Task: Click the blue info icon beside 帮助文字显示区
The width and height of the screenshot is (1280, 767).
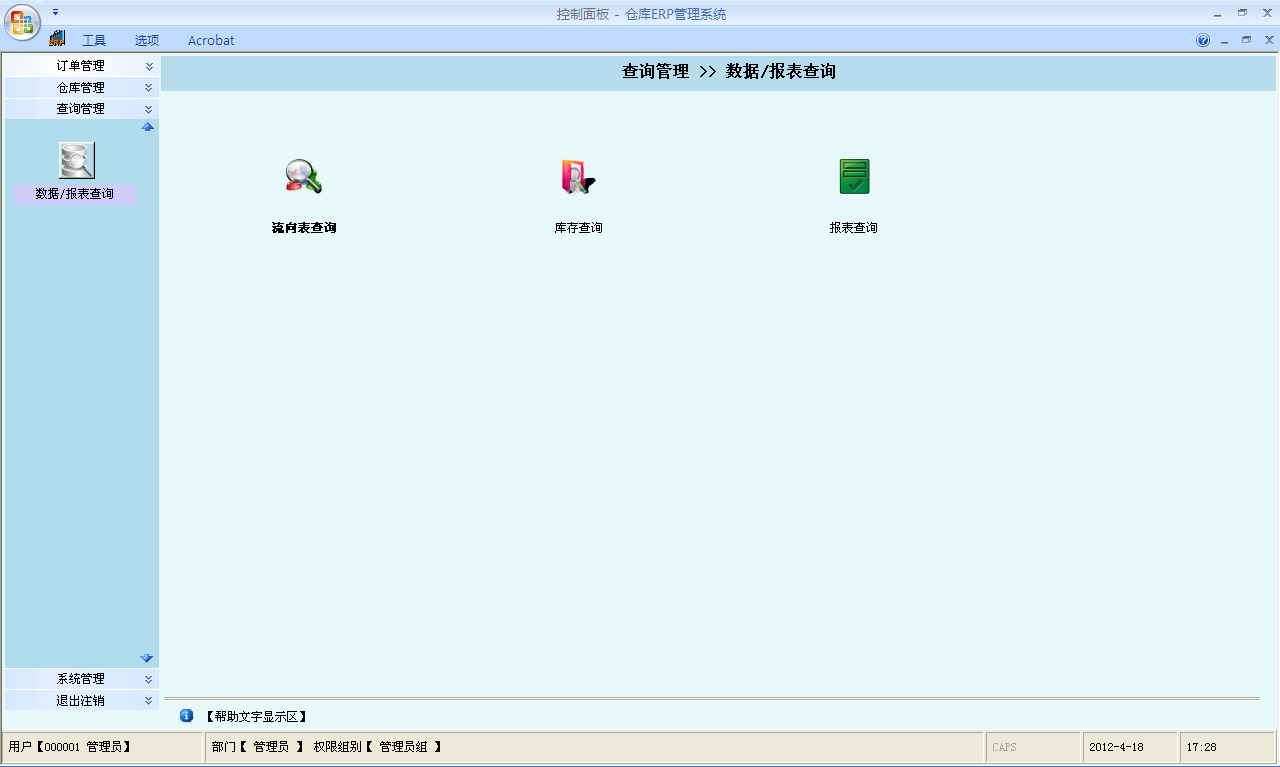Action: (x=186, y=715)
